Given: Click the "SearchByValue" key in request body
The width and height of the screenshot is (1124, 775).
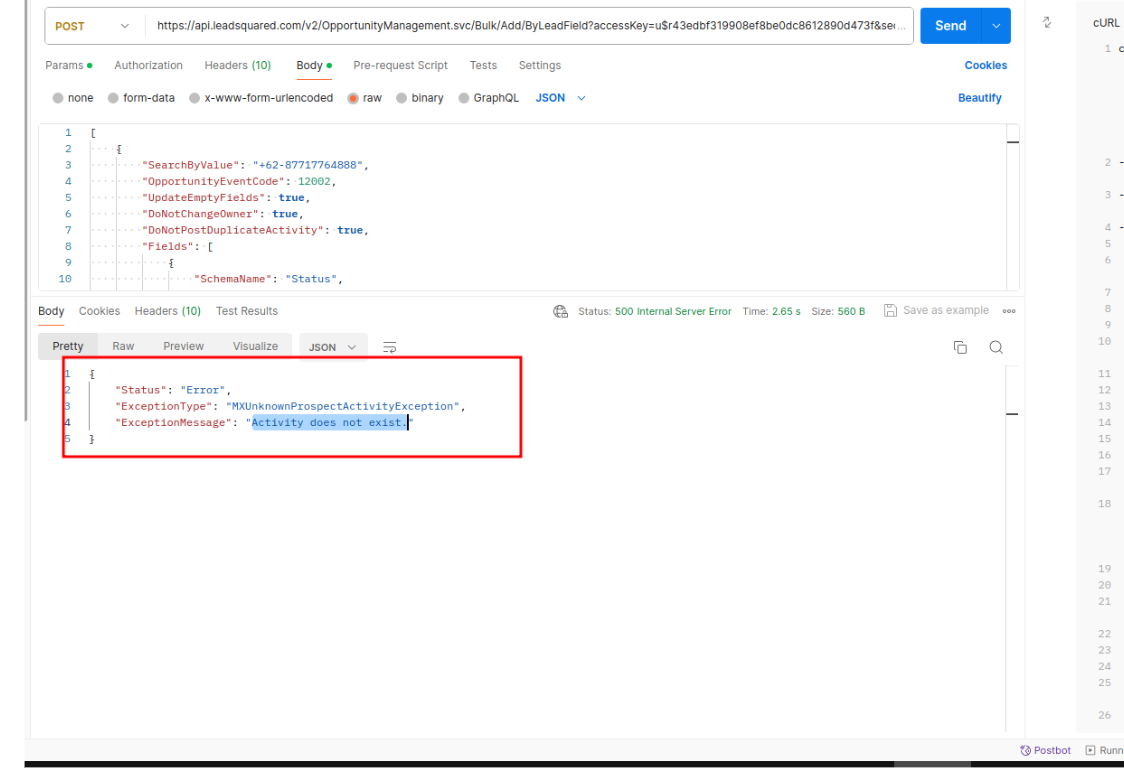Looking at the screenshot, I should coord(191,165).
